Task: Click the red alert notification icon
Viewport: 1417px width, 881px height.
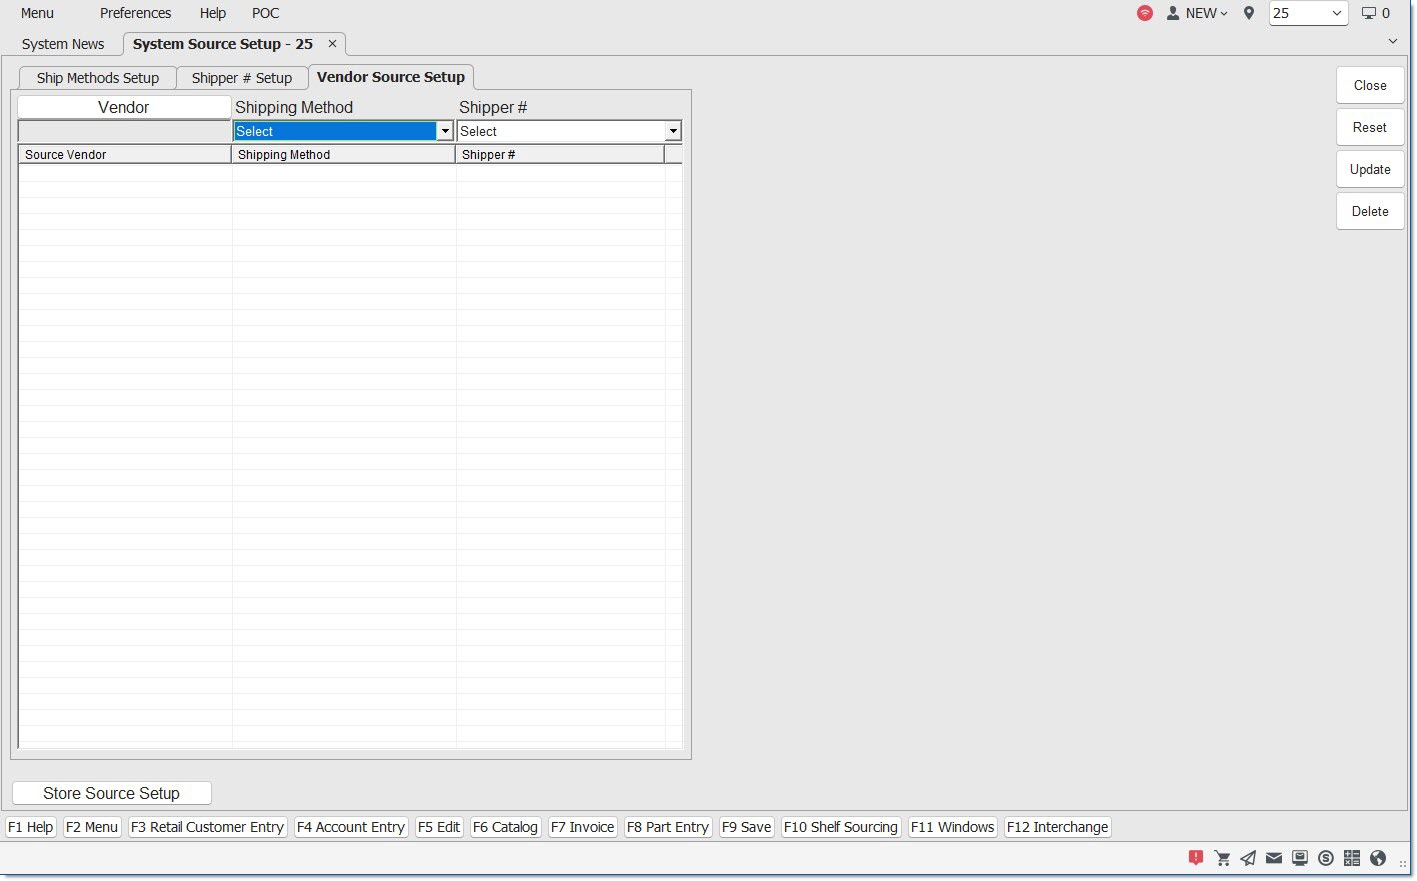Action: (1195, 858)
